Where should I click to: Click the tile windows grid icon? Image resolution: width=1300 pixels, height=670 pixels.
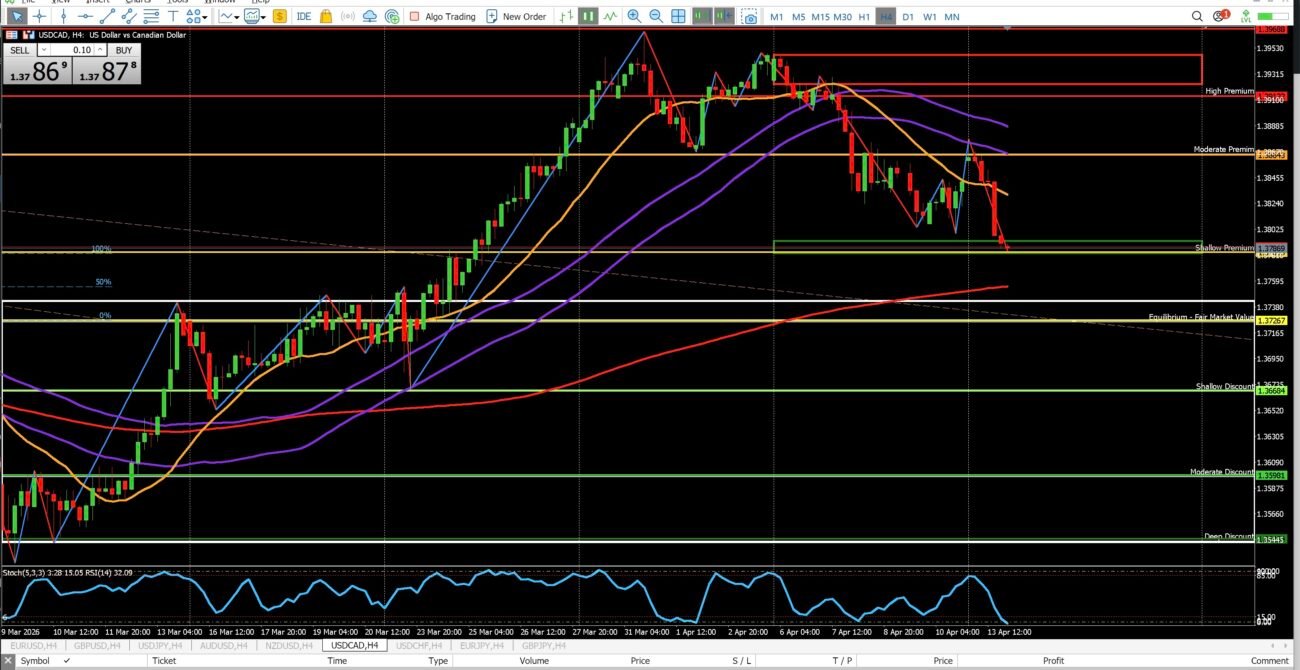pyautogui.click(x=678, y=17)
